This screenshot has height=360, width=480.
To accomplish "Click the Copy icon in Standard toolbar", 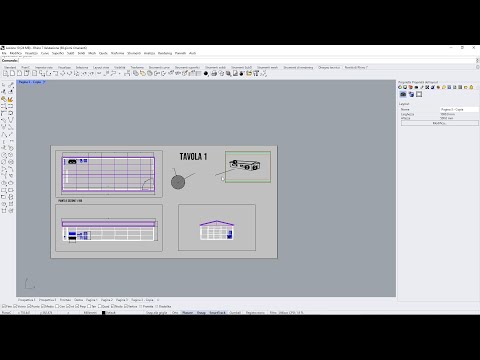I will pyautogui.click(x=48, y=74).
